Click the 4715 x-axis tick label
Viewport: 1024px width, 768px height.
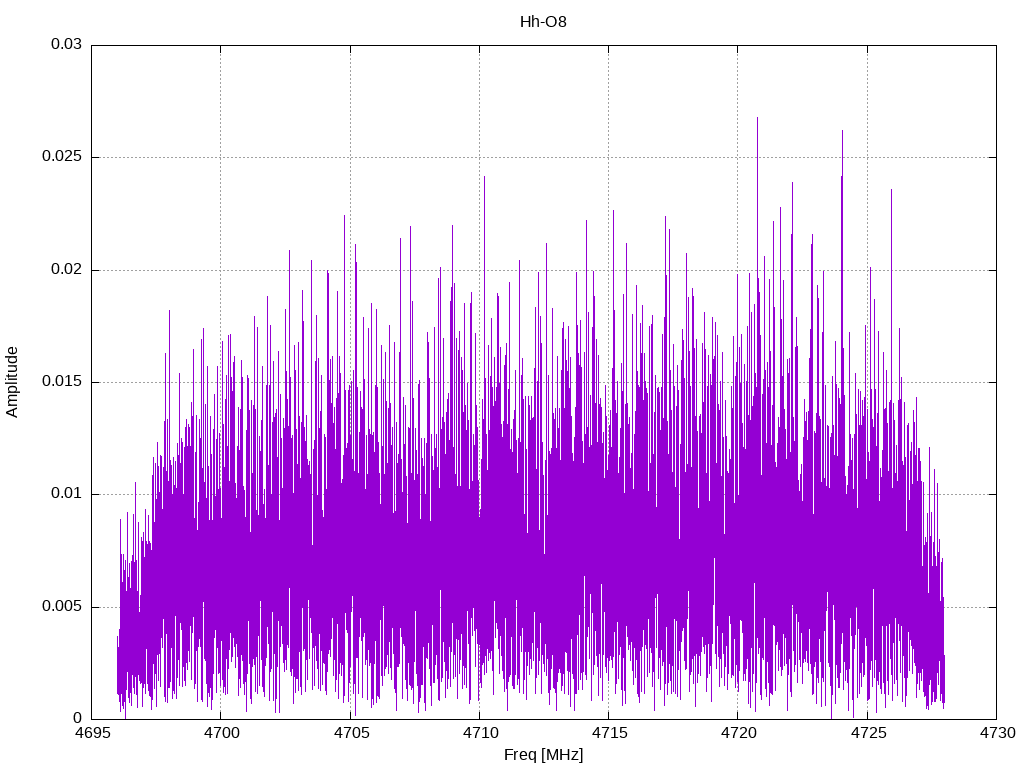pos(609,733)
